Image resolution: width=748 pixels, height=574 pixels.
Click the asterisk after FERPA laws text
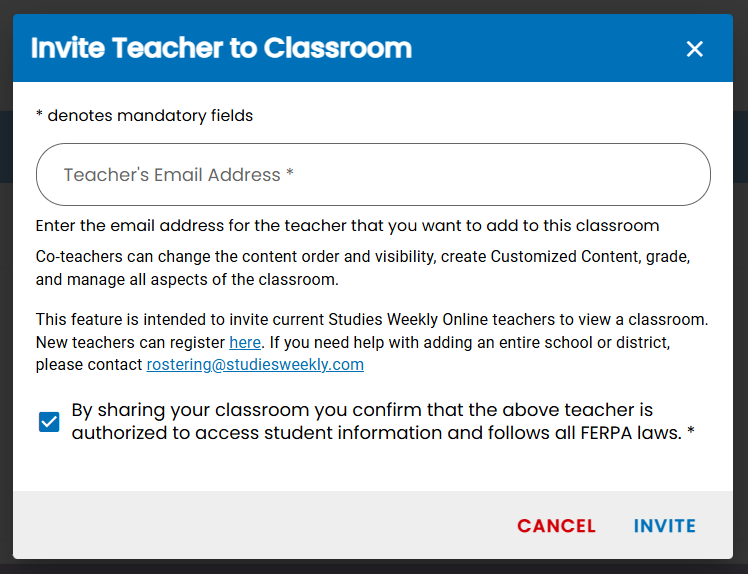[x=691, y=431]
